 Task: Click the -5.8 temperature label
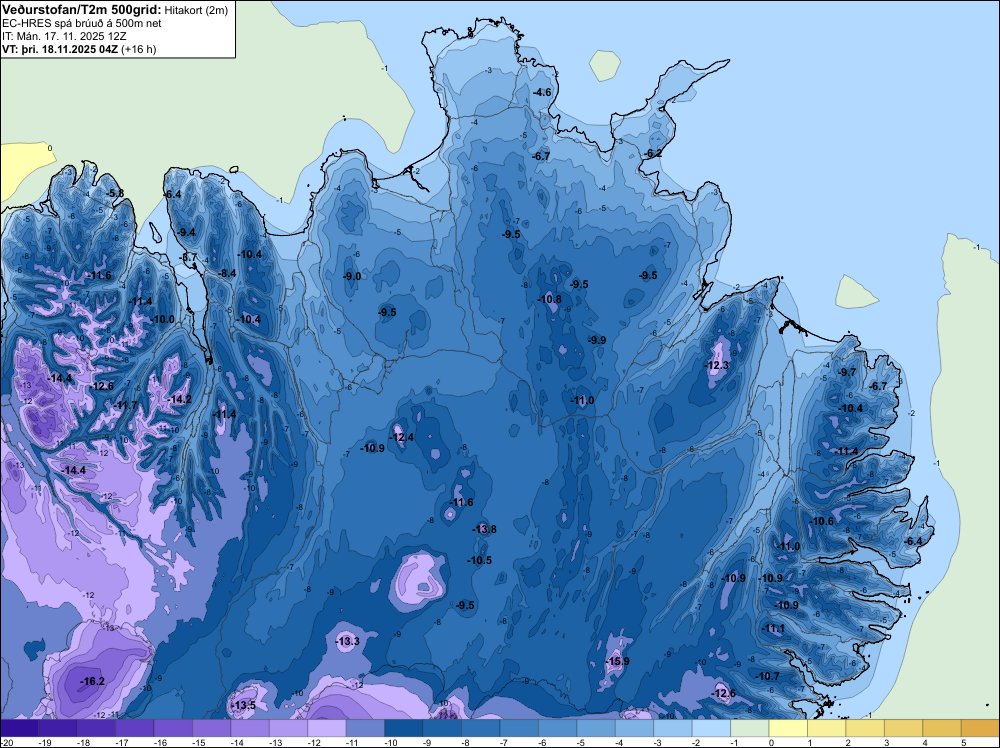click(115, 193)
